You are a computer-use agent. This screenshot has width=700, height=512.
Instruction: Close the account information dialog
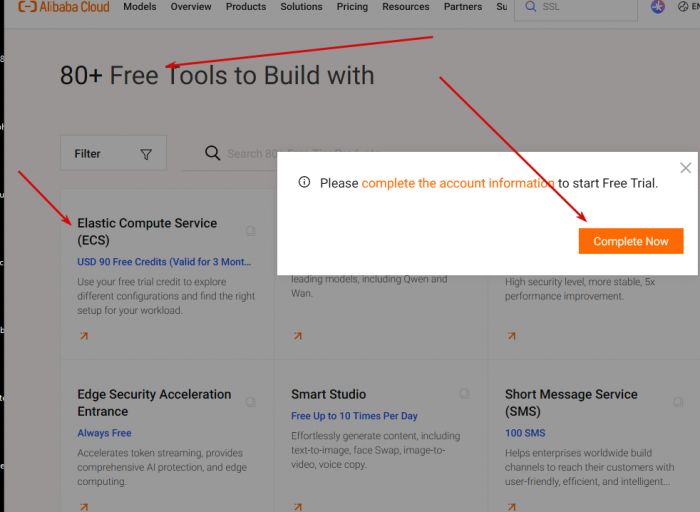[x=685, y=168]
